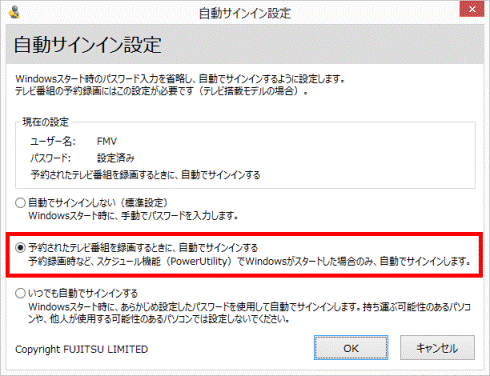Click warning text about 持ち運ぶ可能性のあるパソコン
The height and width of the screenshot is (376, 490).
click(x=249, y=313)
